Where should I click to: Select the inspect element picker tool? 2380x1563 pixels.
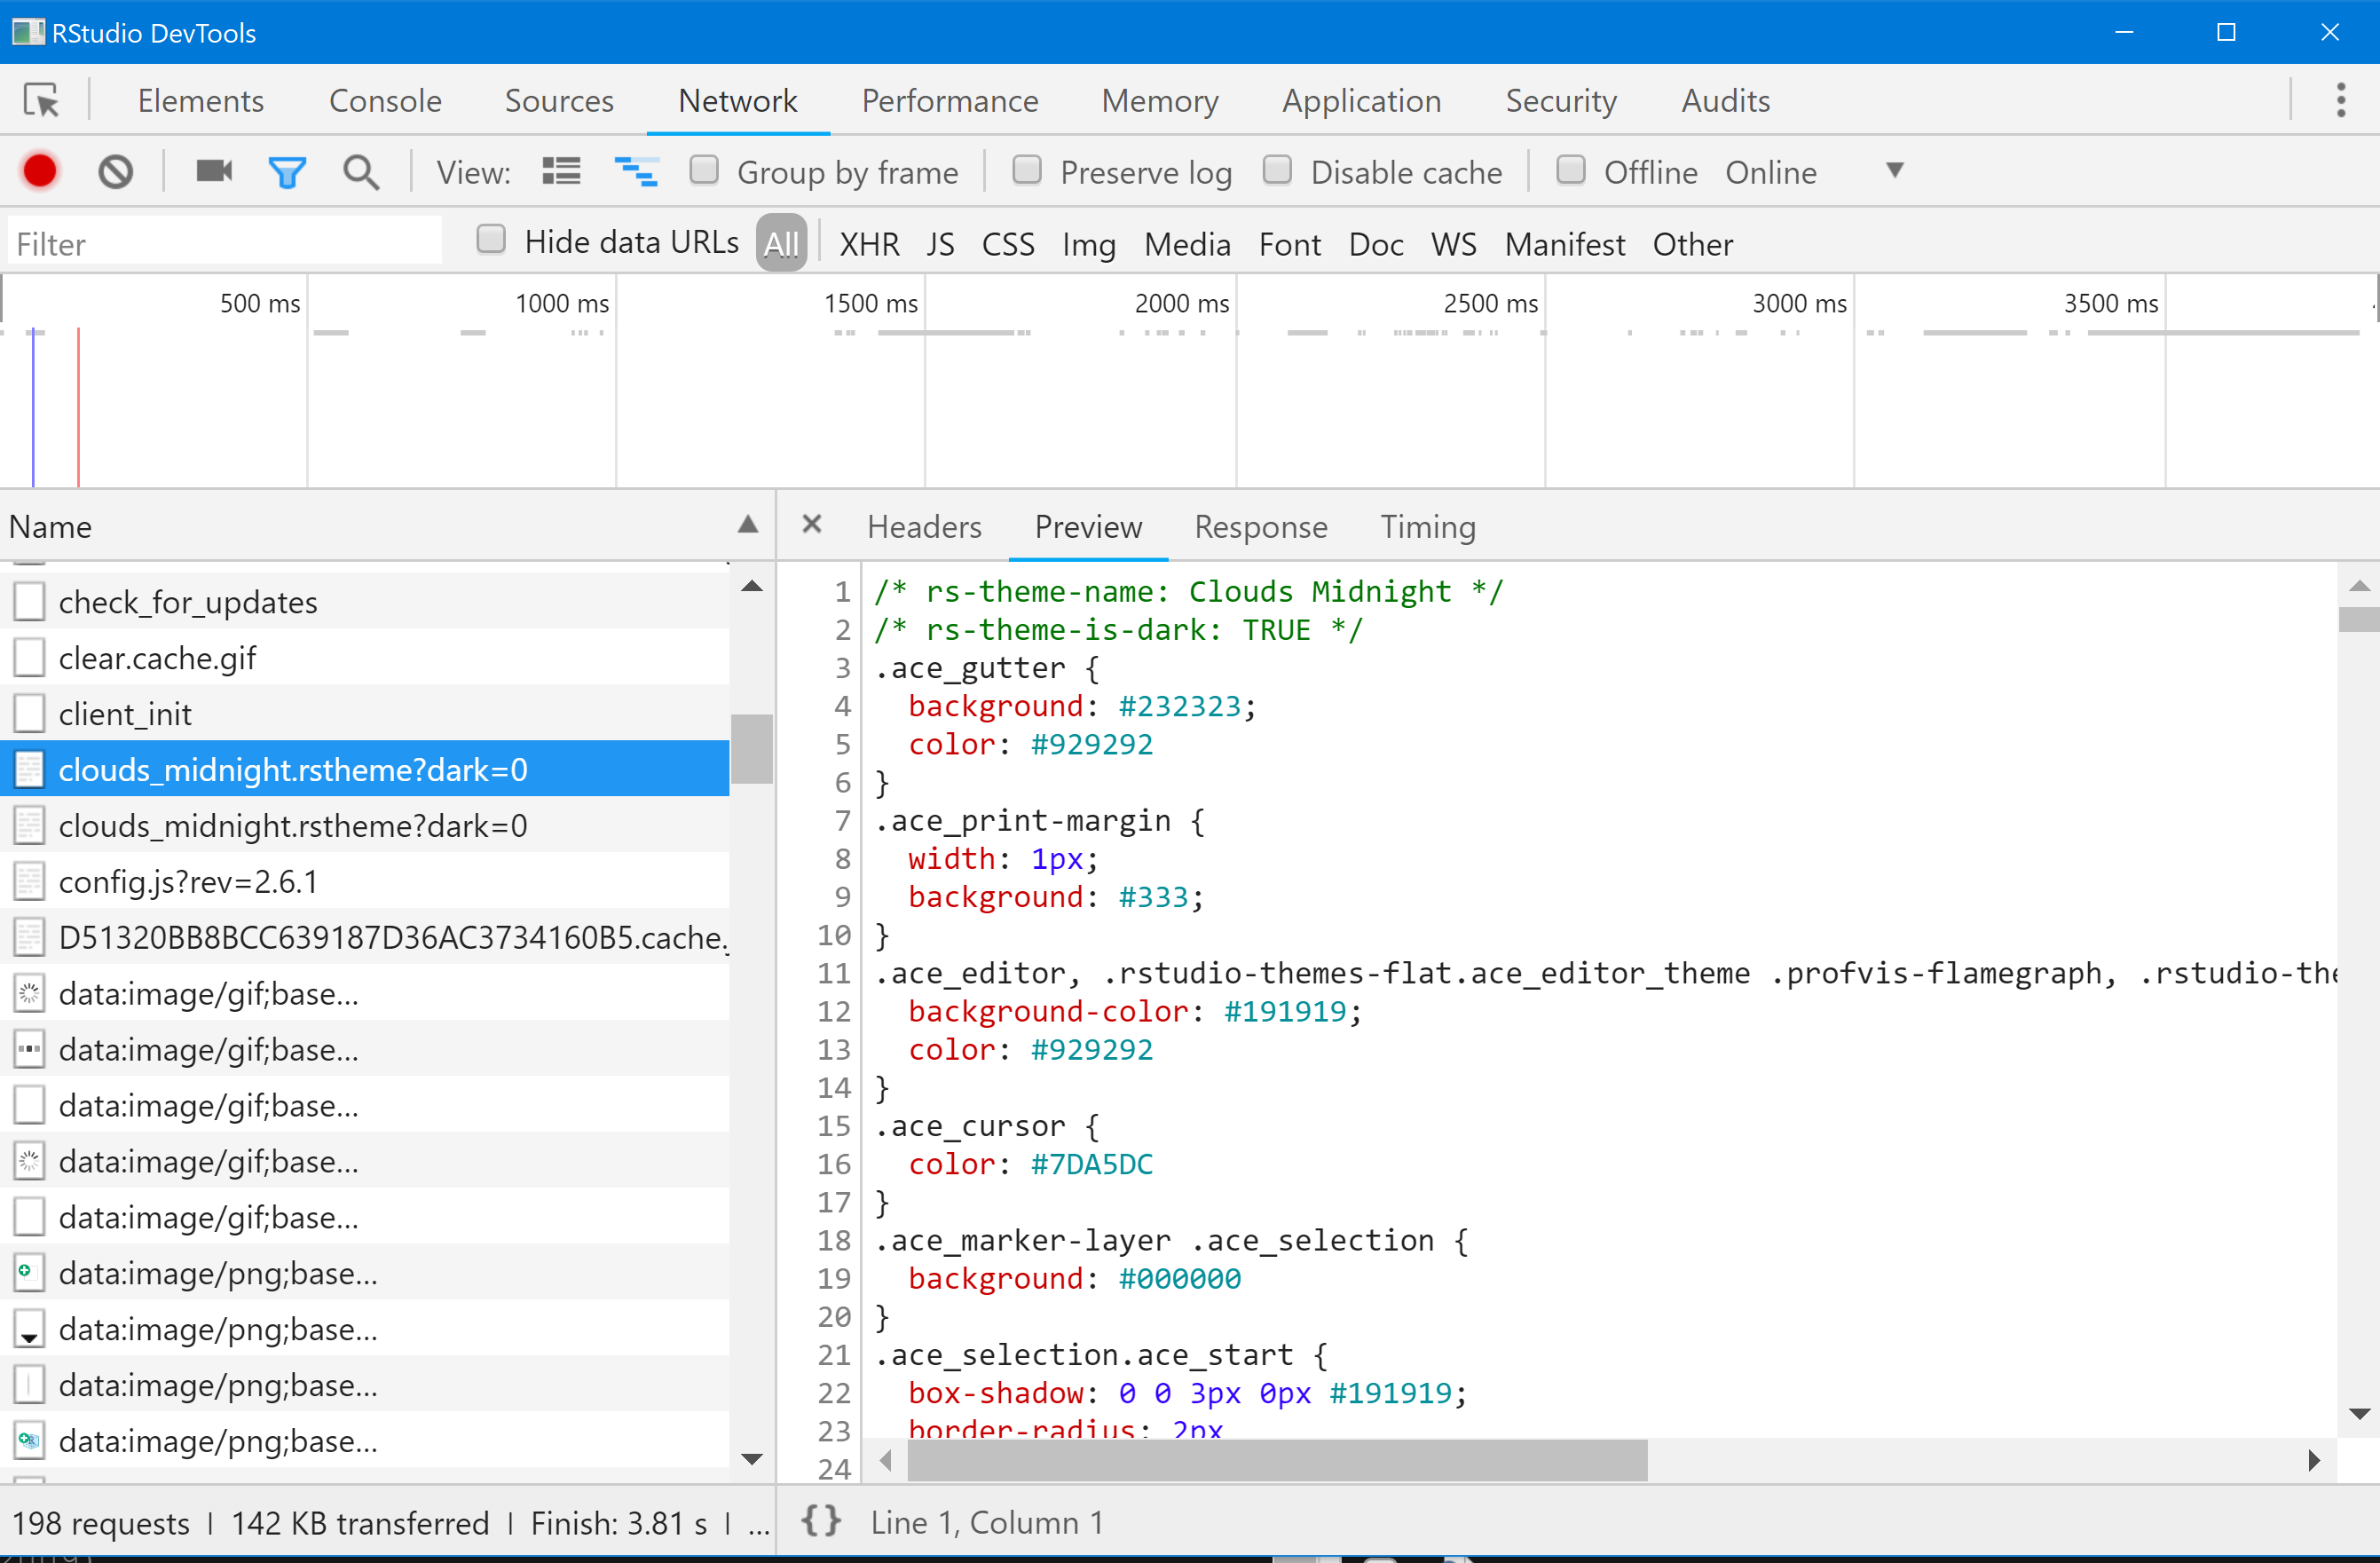pos(42,101)
